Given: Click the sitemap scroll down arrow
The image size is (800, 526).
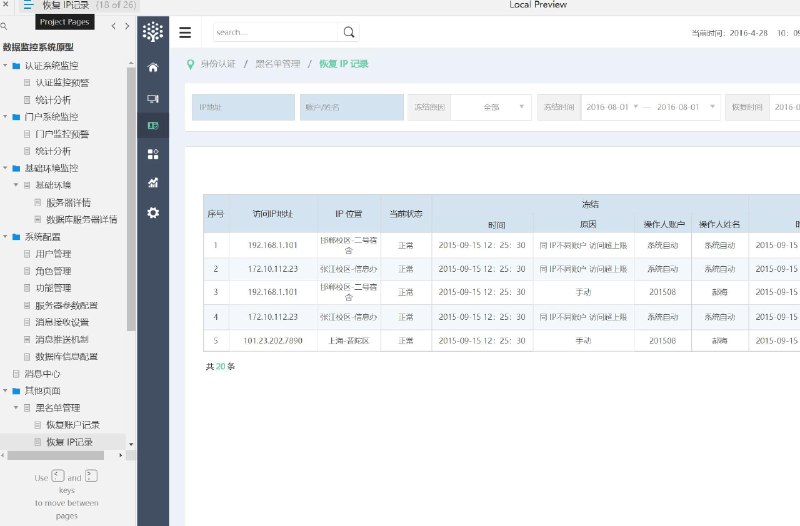Looking at the screenshot, I should point(131,444).
